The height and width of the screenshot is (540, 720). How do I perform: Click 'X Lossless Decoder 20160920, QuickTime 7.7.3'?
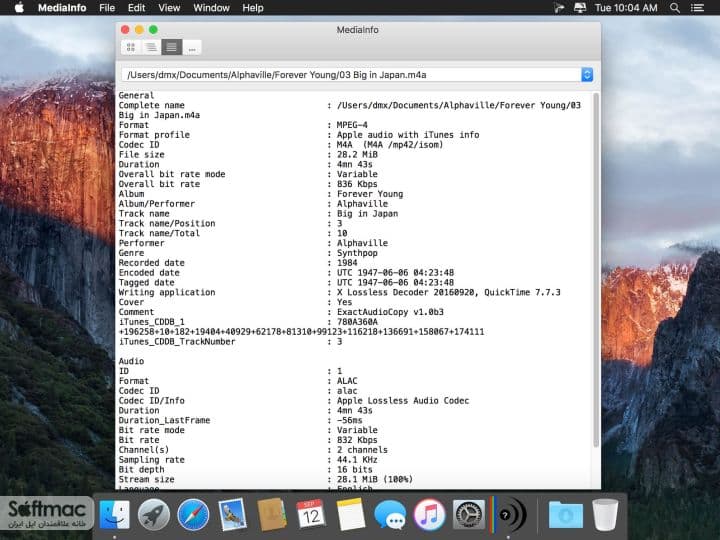coord(449,292)
